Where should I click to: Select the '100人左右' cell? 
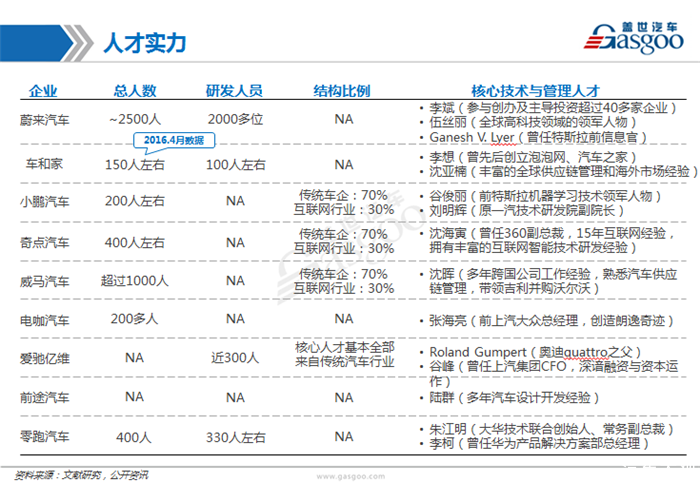coord(236,165)
